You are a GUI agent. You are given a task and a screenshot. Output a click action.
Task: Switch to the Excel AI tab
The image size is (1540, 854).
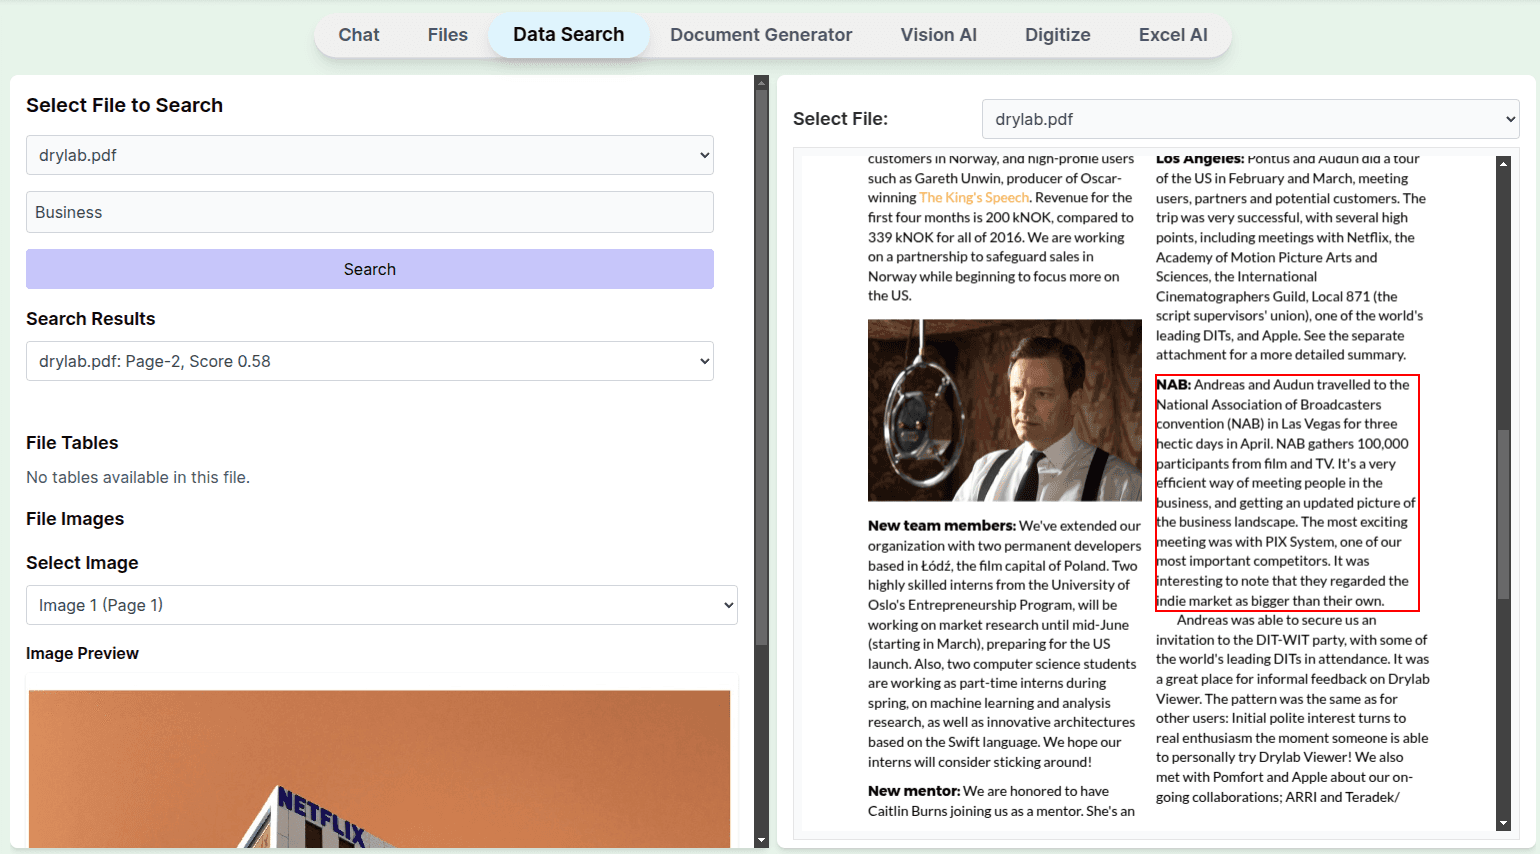click(1173, 35)
